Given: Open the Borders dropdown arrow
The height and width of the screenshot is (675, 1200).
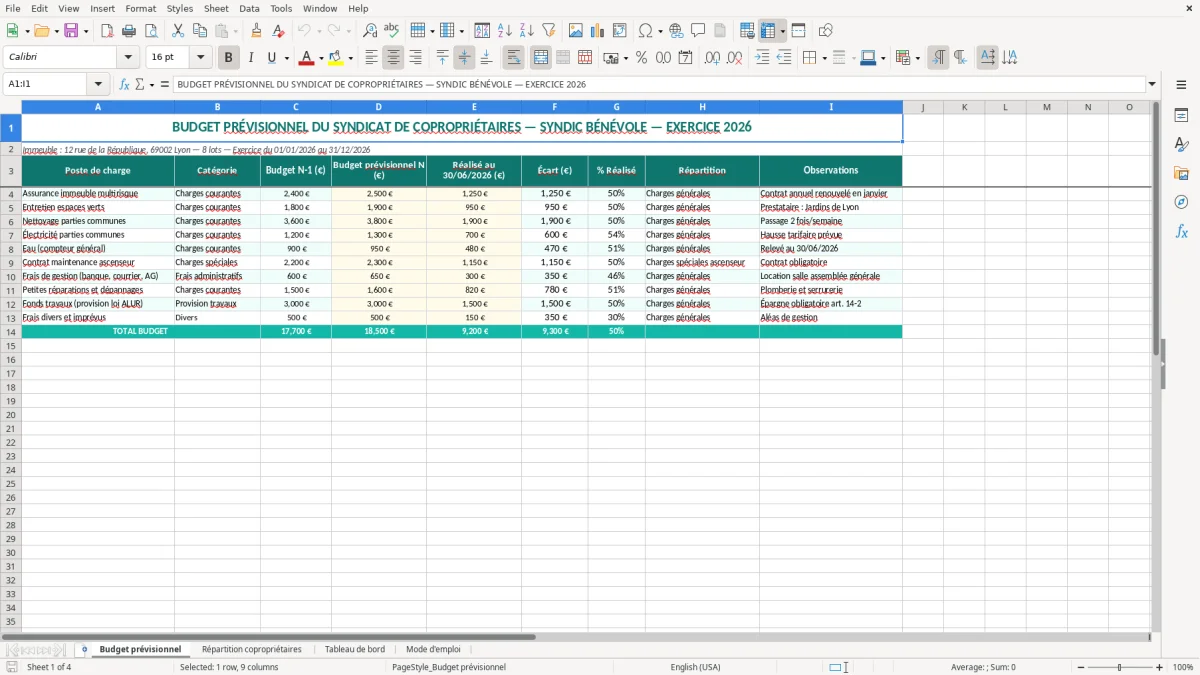Looking at the screenshot, I should click(824, 58).
